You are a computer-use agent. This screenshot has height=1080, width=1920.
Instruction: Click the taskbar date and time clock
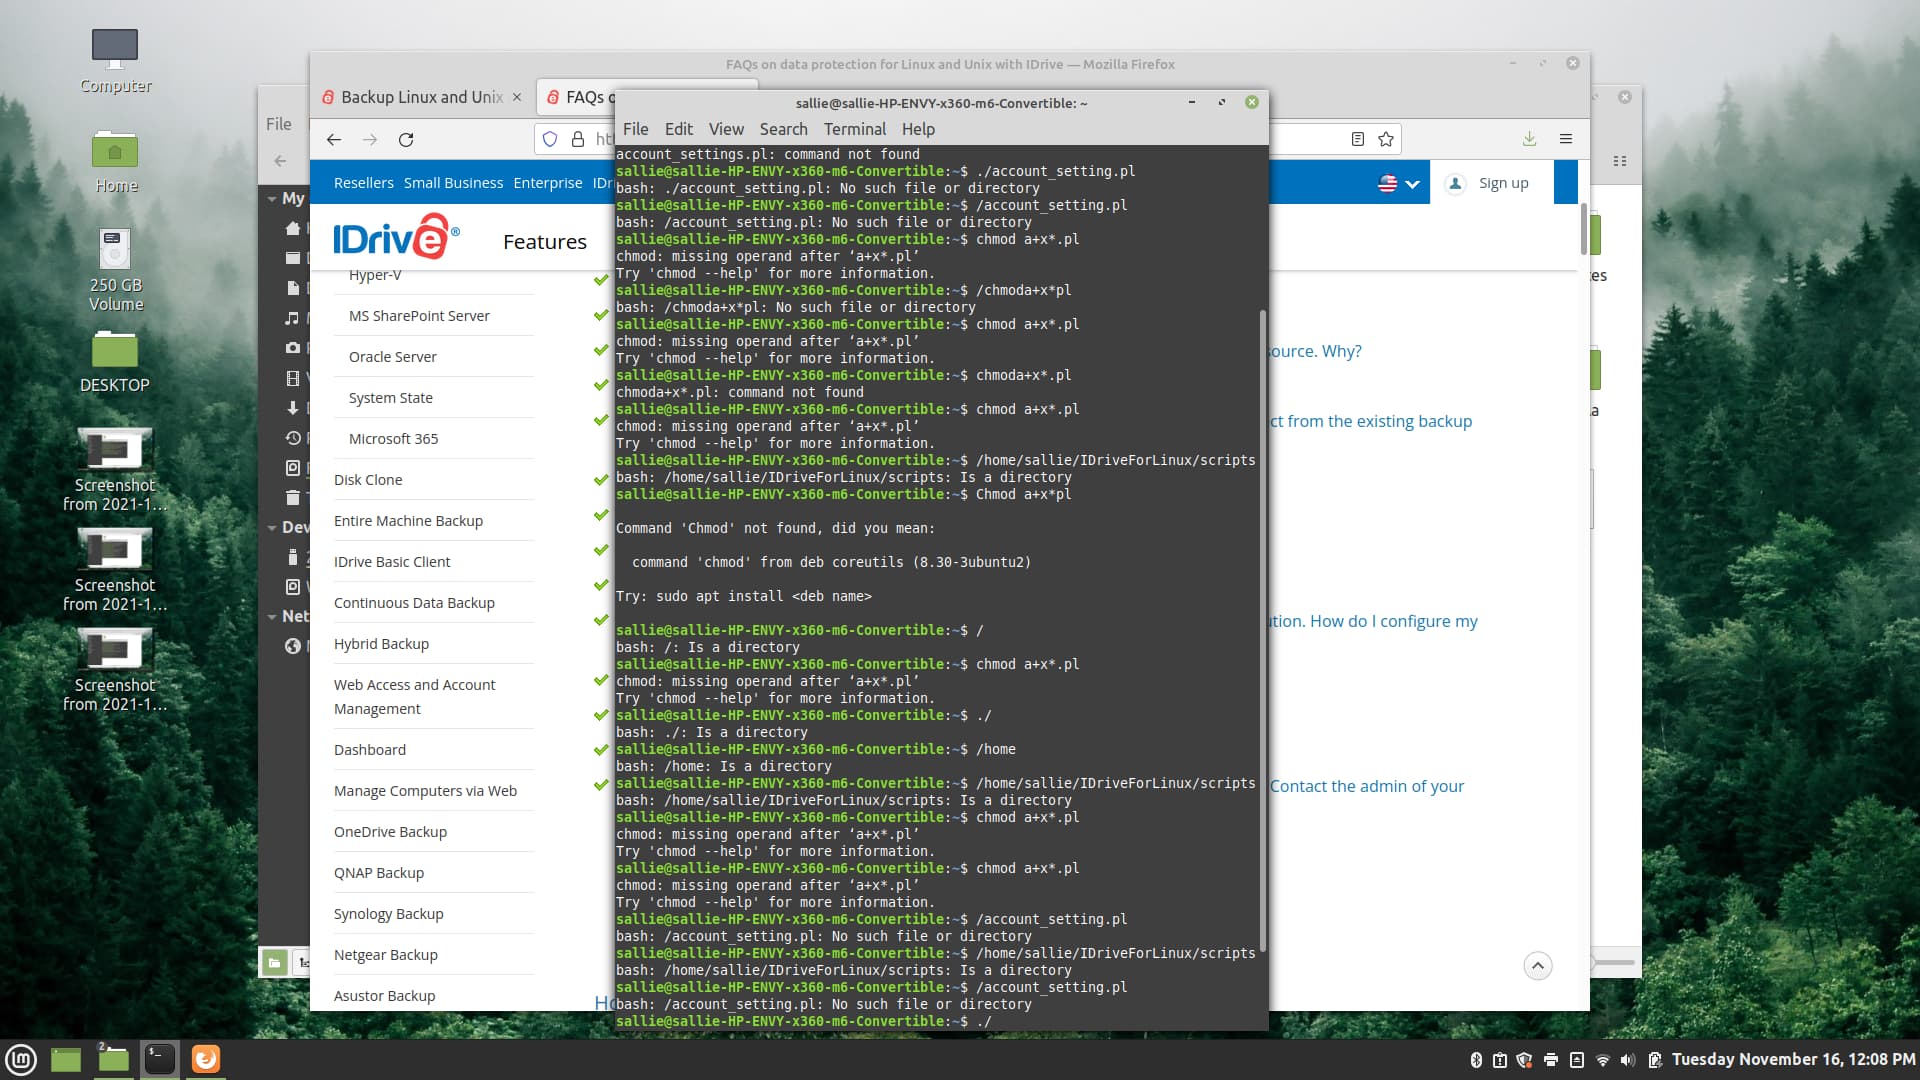coord(1793,1060)
